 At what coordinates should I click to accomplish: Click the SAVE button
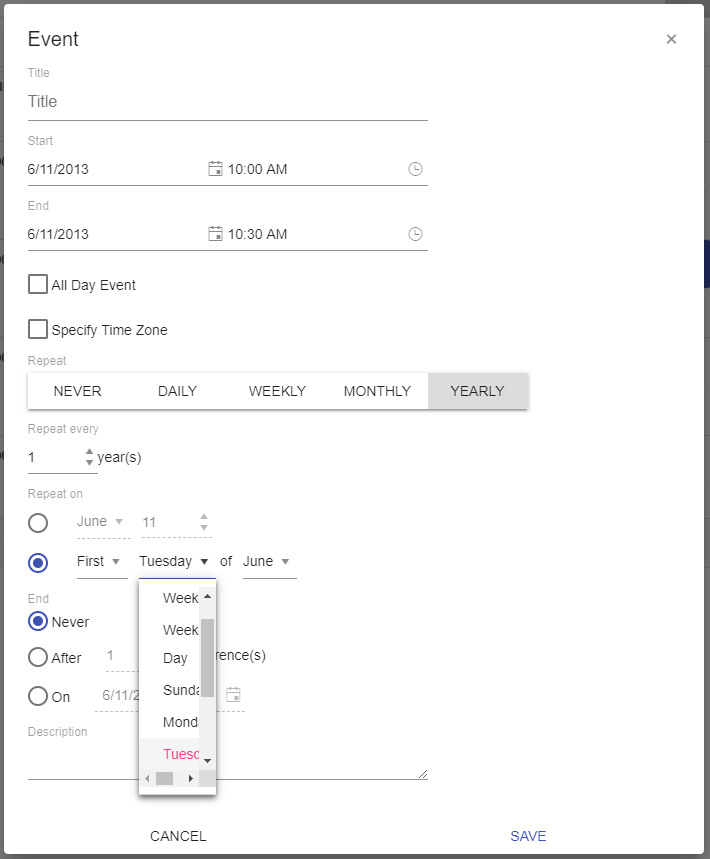528,835
